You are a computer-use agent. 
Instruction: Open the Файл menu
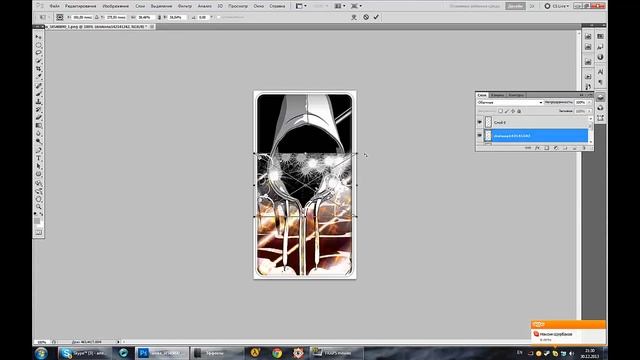click(54, 6)
